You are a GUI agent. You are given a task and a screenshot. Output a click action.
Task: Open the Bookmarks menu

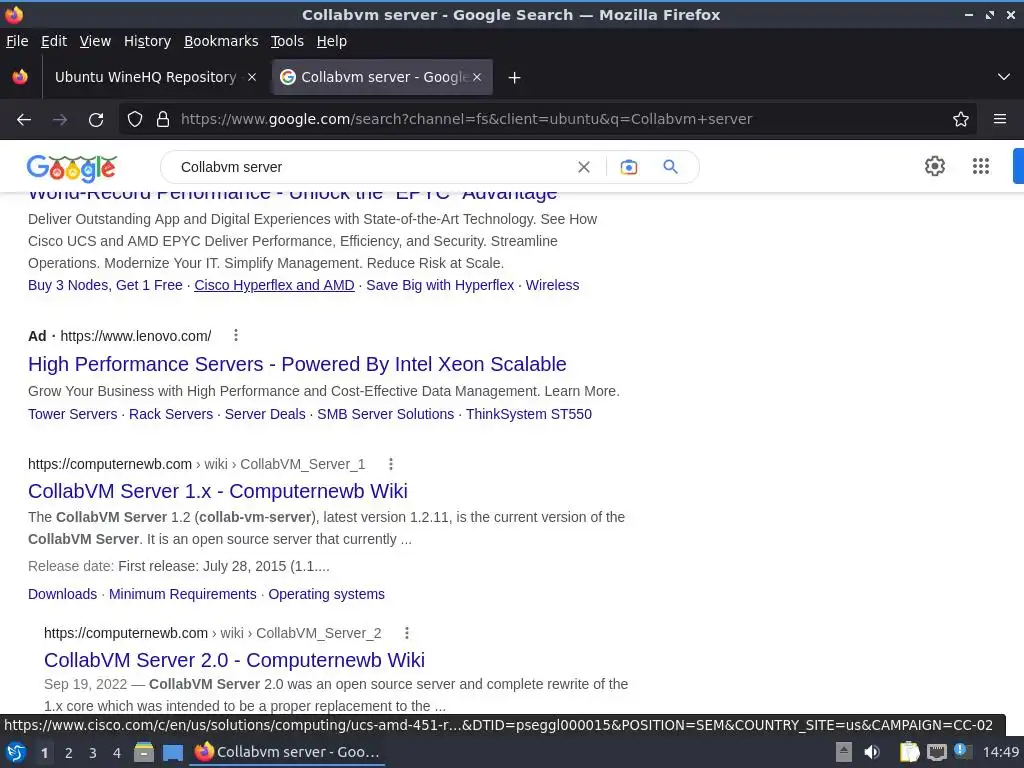(x=221, y=41)
